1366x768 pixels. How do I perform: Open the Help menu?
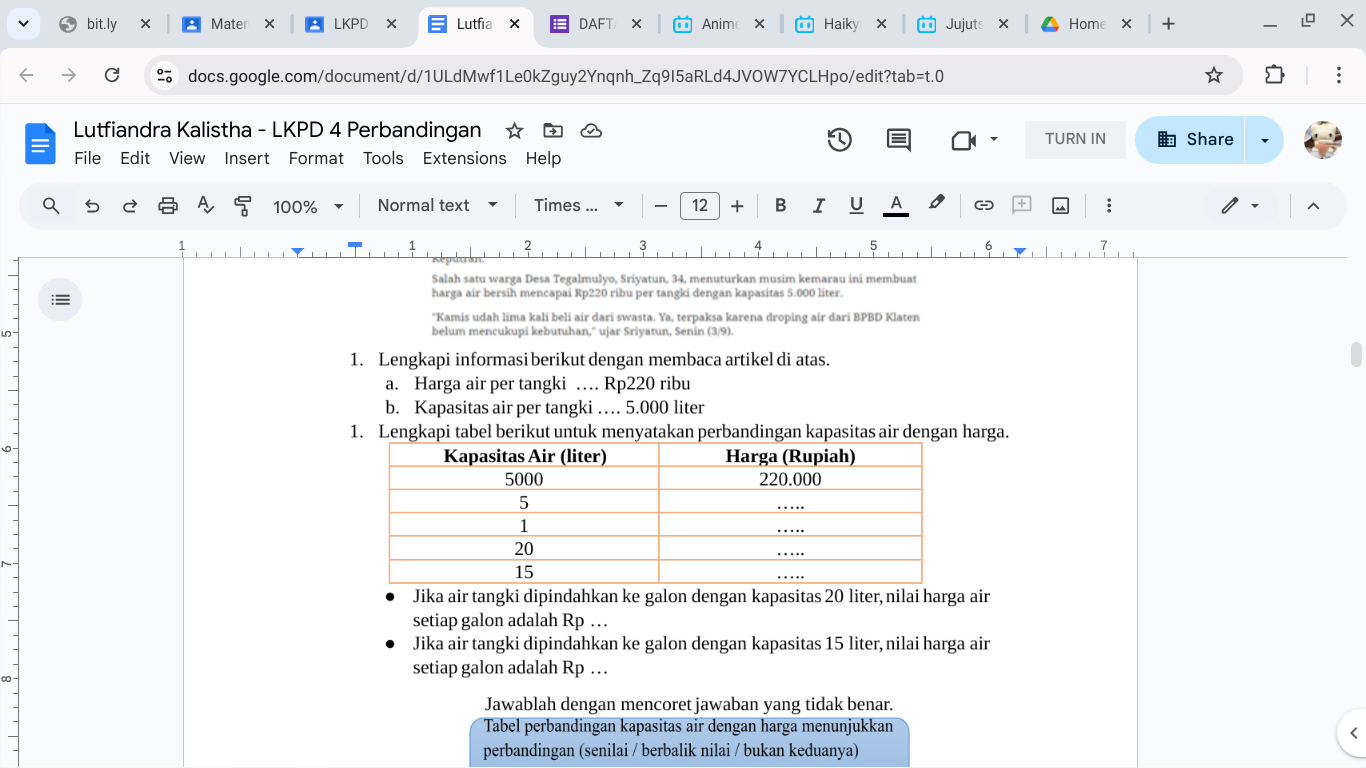pos(543,158)
